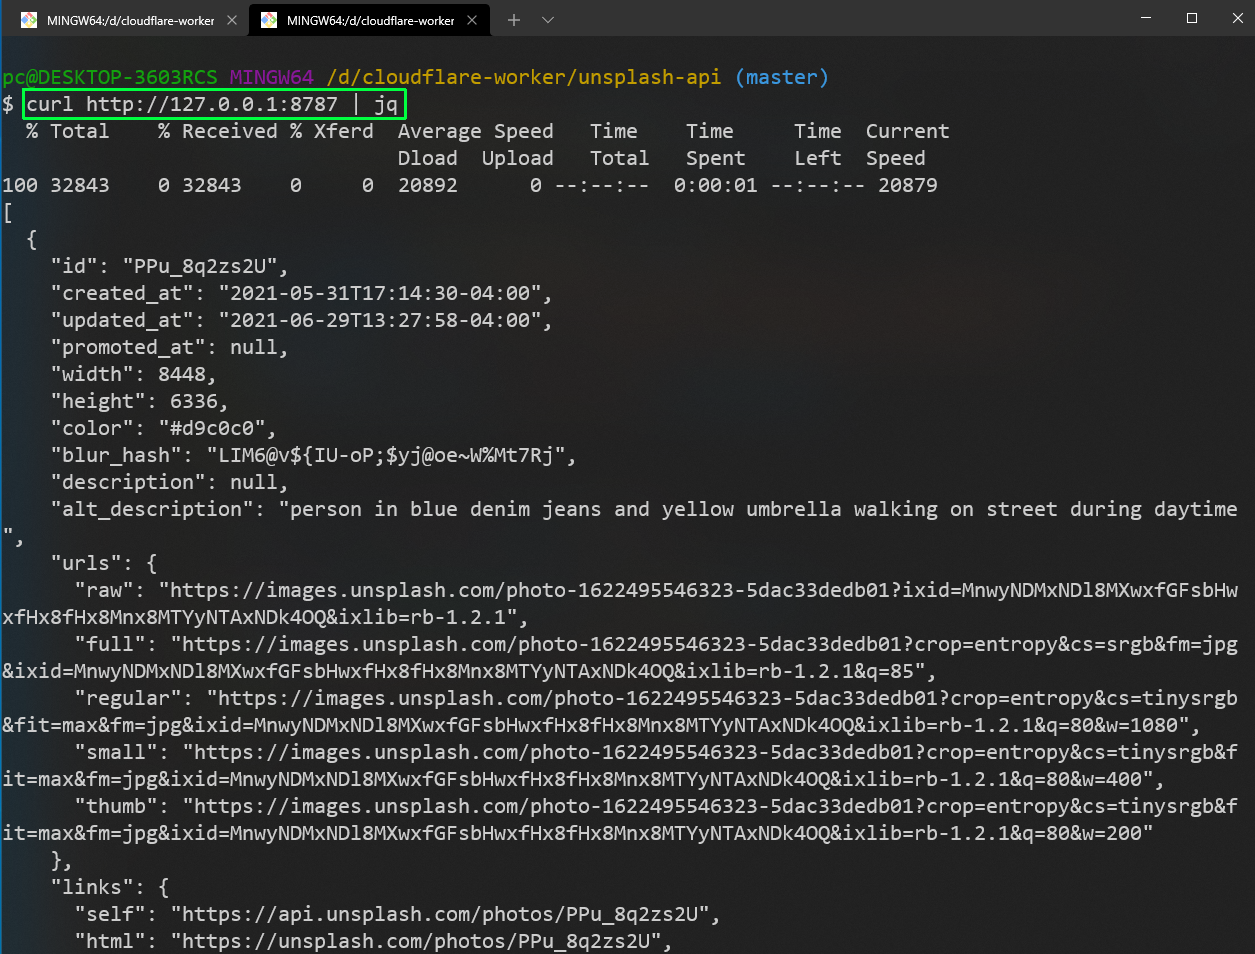Open the new-tab profile dropdown chevron
The height and width of the screenshot is (954, 1255).
[x=548, y=20]
